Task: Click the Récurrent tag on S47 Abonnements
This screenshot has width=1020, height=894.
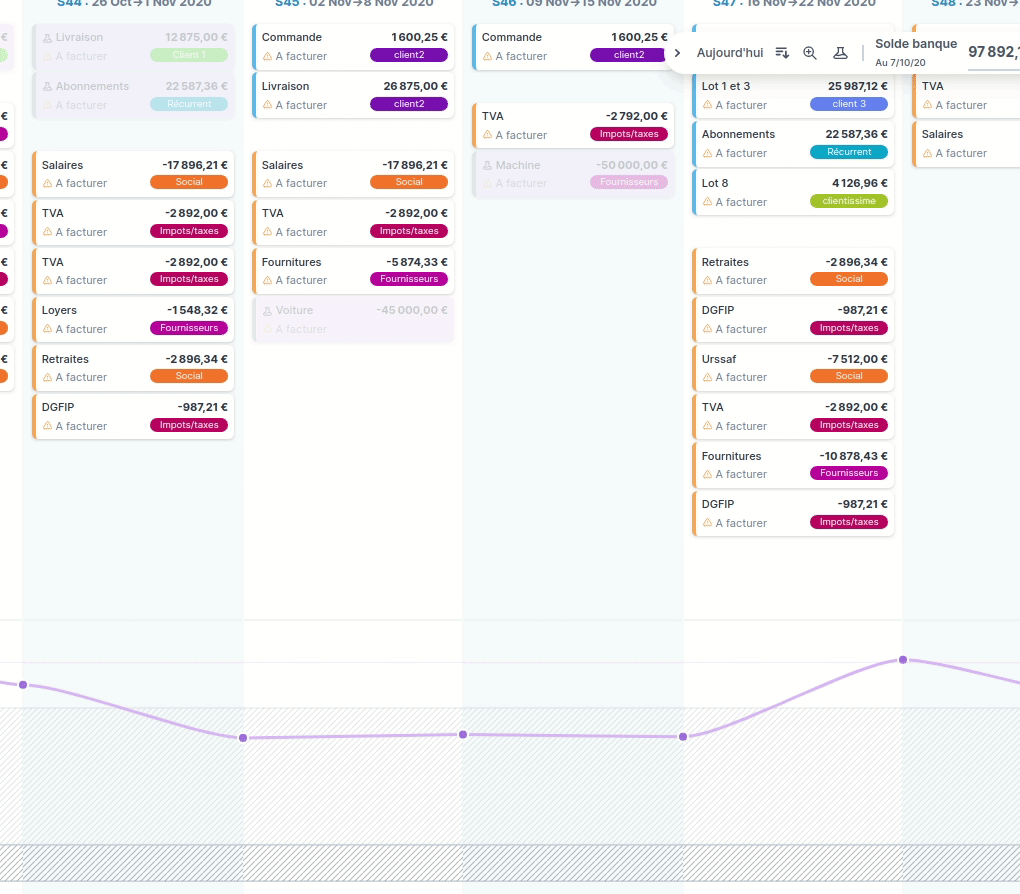Action: click(x=849, y=152)
